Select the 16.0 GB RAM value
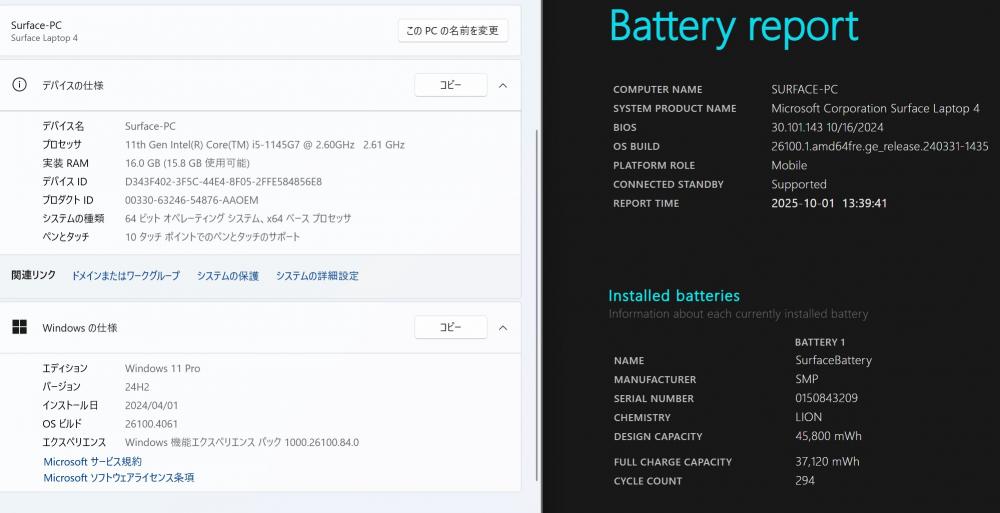 187,163
